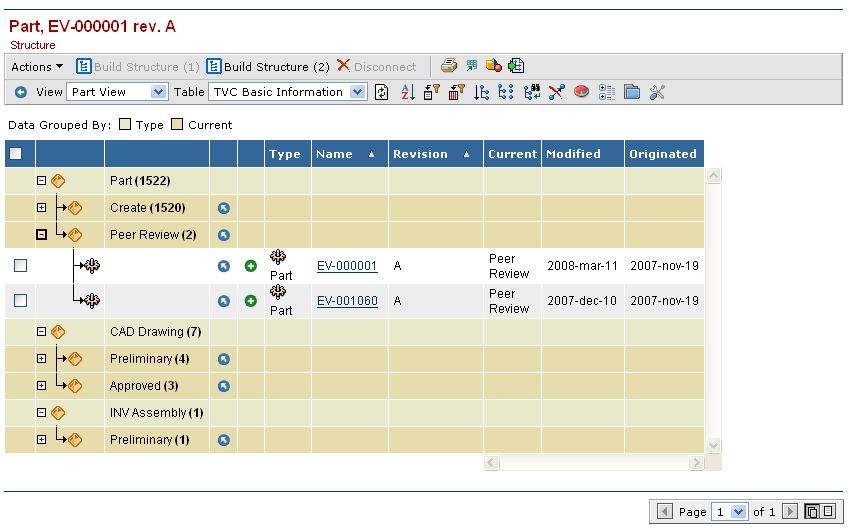
Task: Click the refresh table icon
Action: [x=381, y=92]
